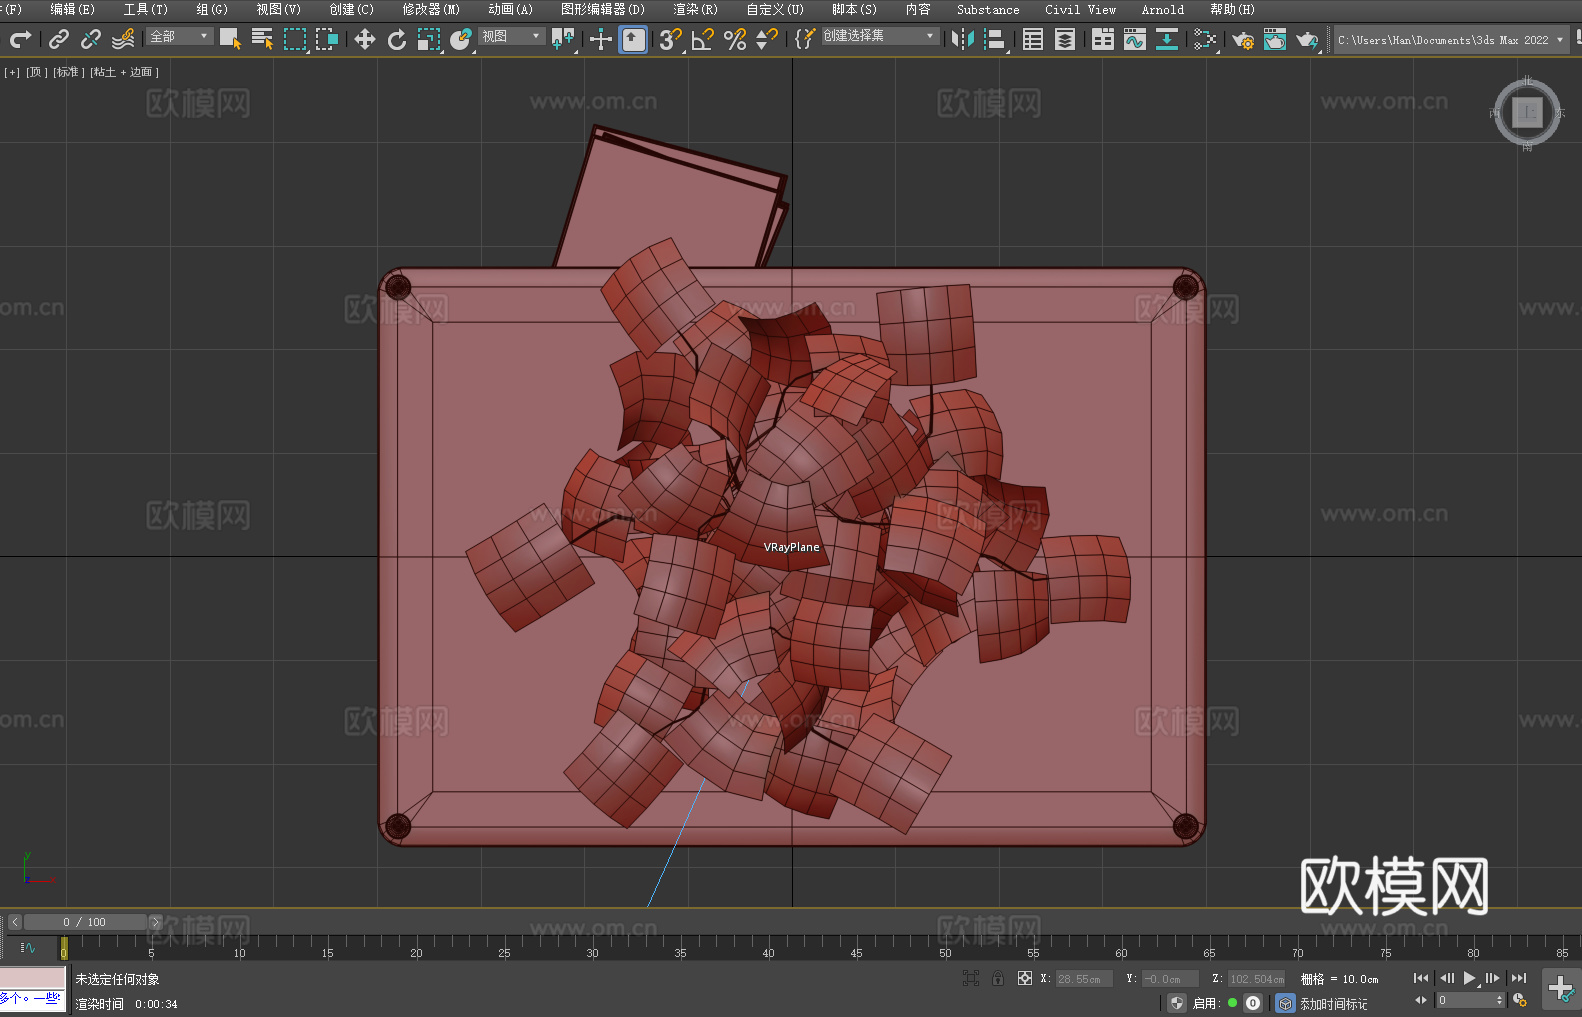Viewport: 1582px width, 1017px height.
Task: Click the 0 / 100 time slider handle
Action: click(85, 922)
